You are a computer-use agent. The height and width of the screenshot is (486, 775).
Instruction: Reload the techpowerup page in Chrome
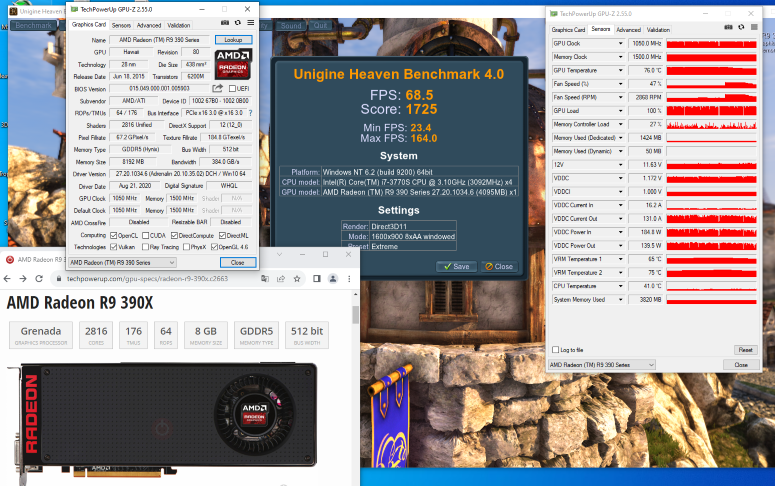pyautogui.click(x=39, y=279)
